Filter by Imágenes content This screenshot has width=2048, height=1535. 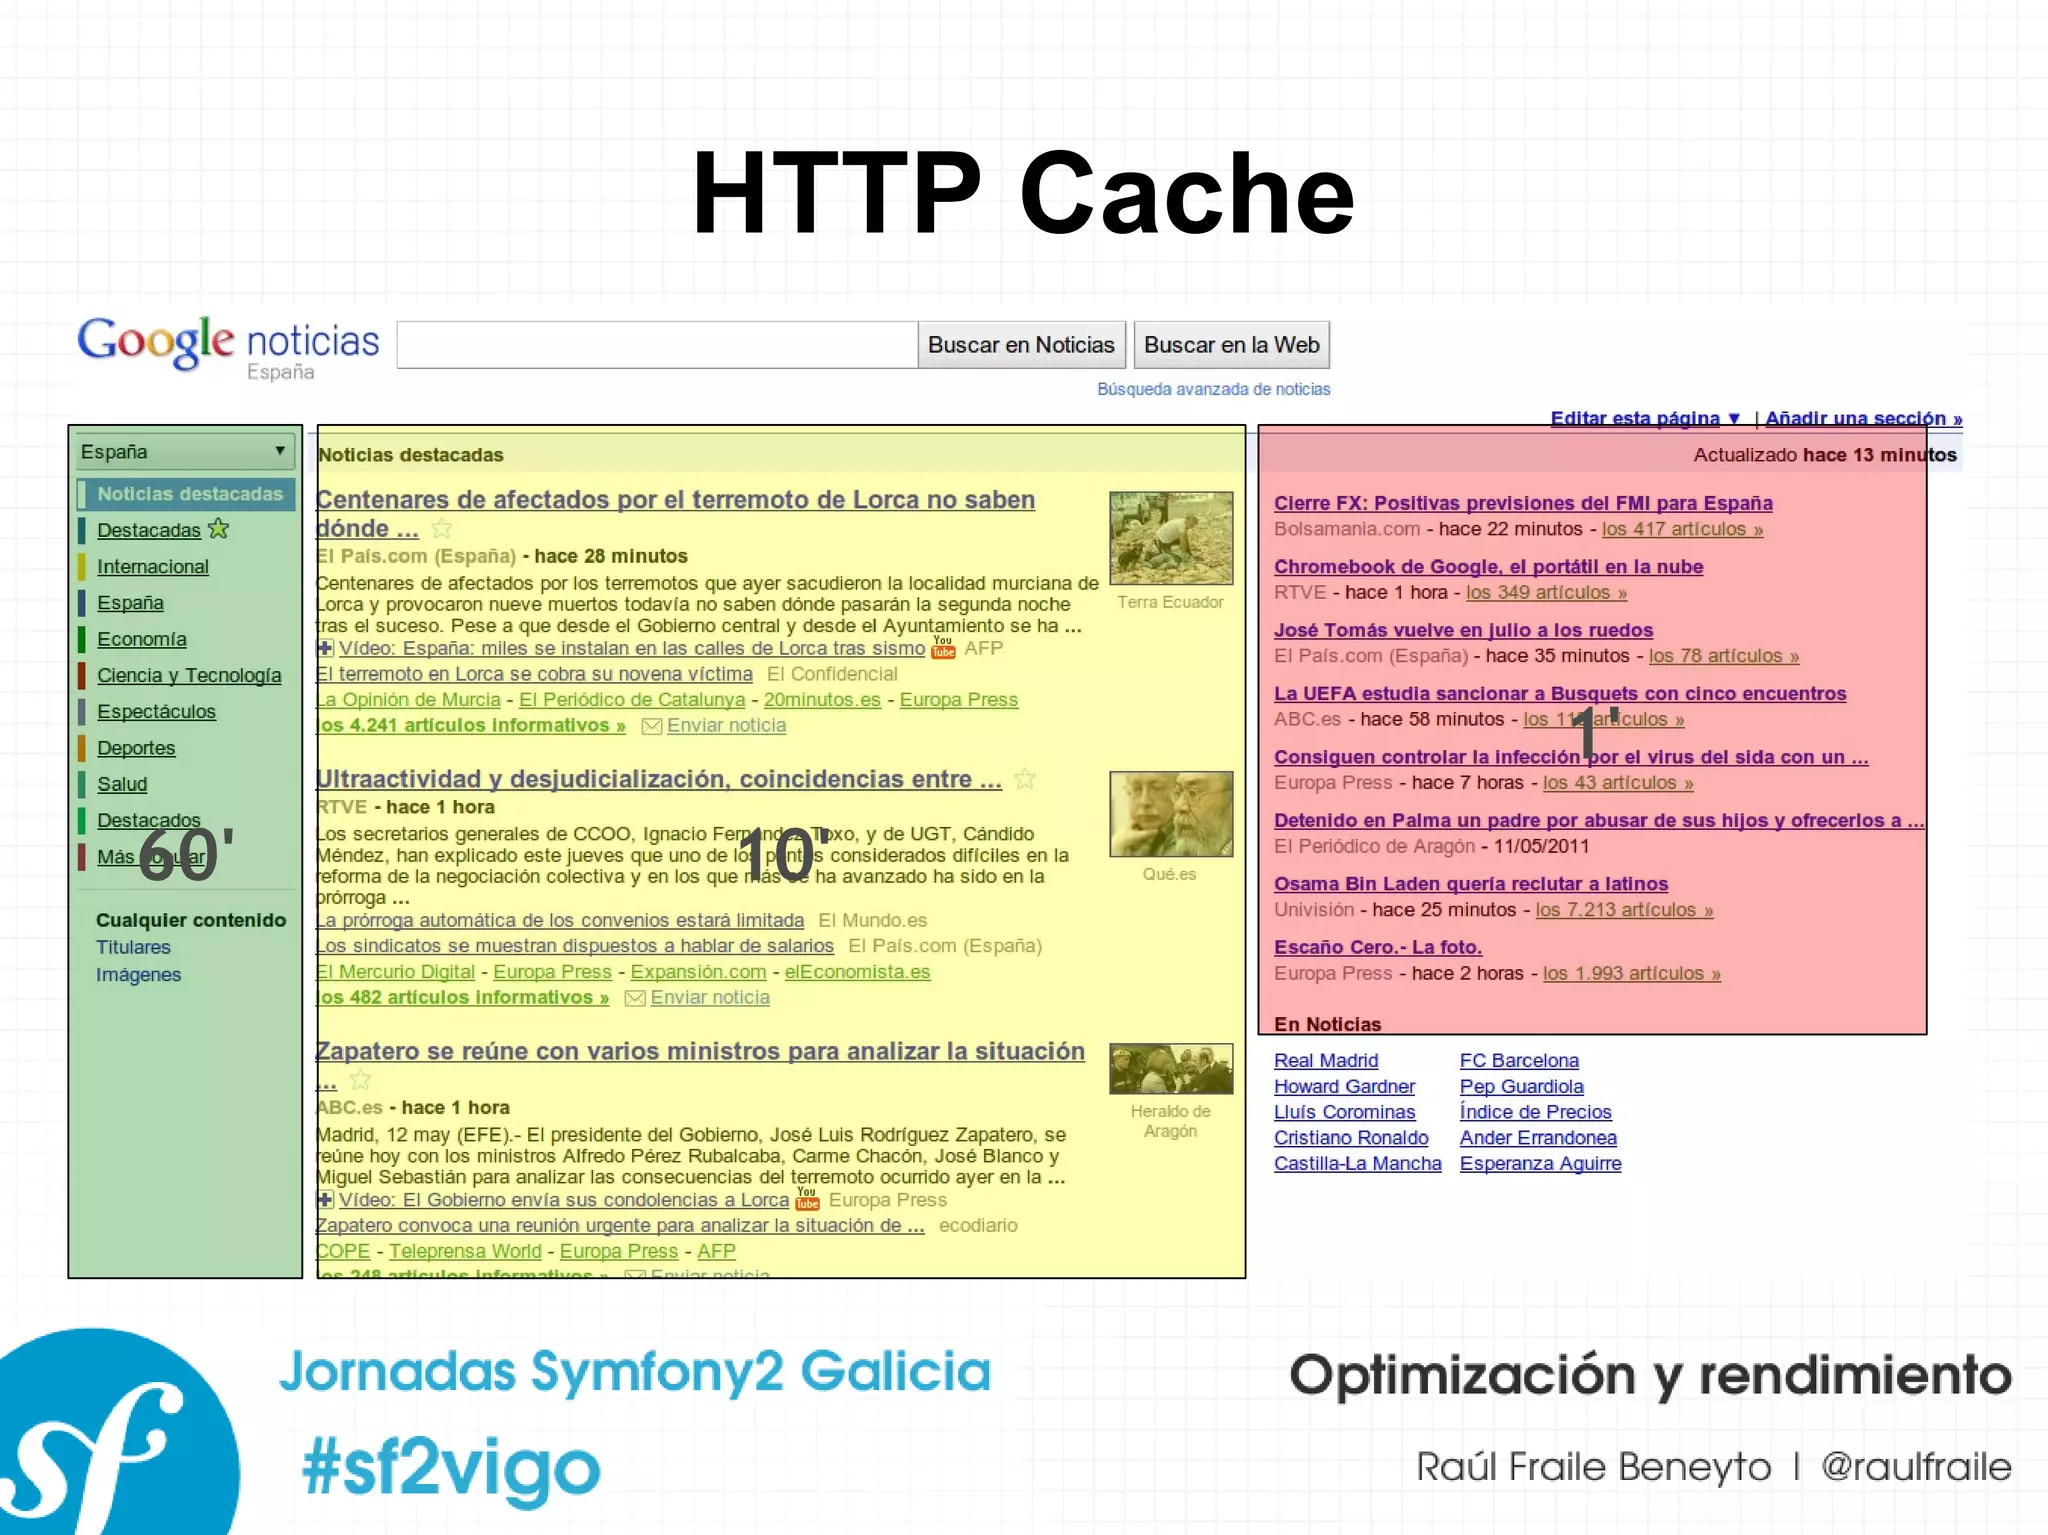point(138,975)
